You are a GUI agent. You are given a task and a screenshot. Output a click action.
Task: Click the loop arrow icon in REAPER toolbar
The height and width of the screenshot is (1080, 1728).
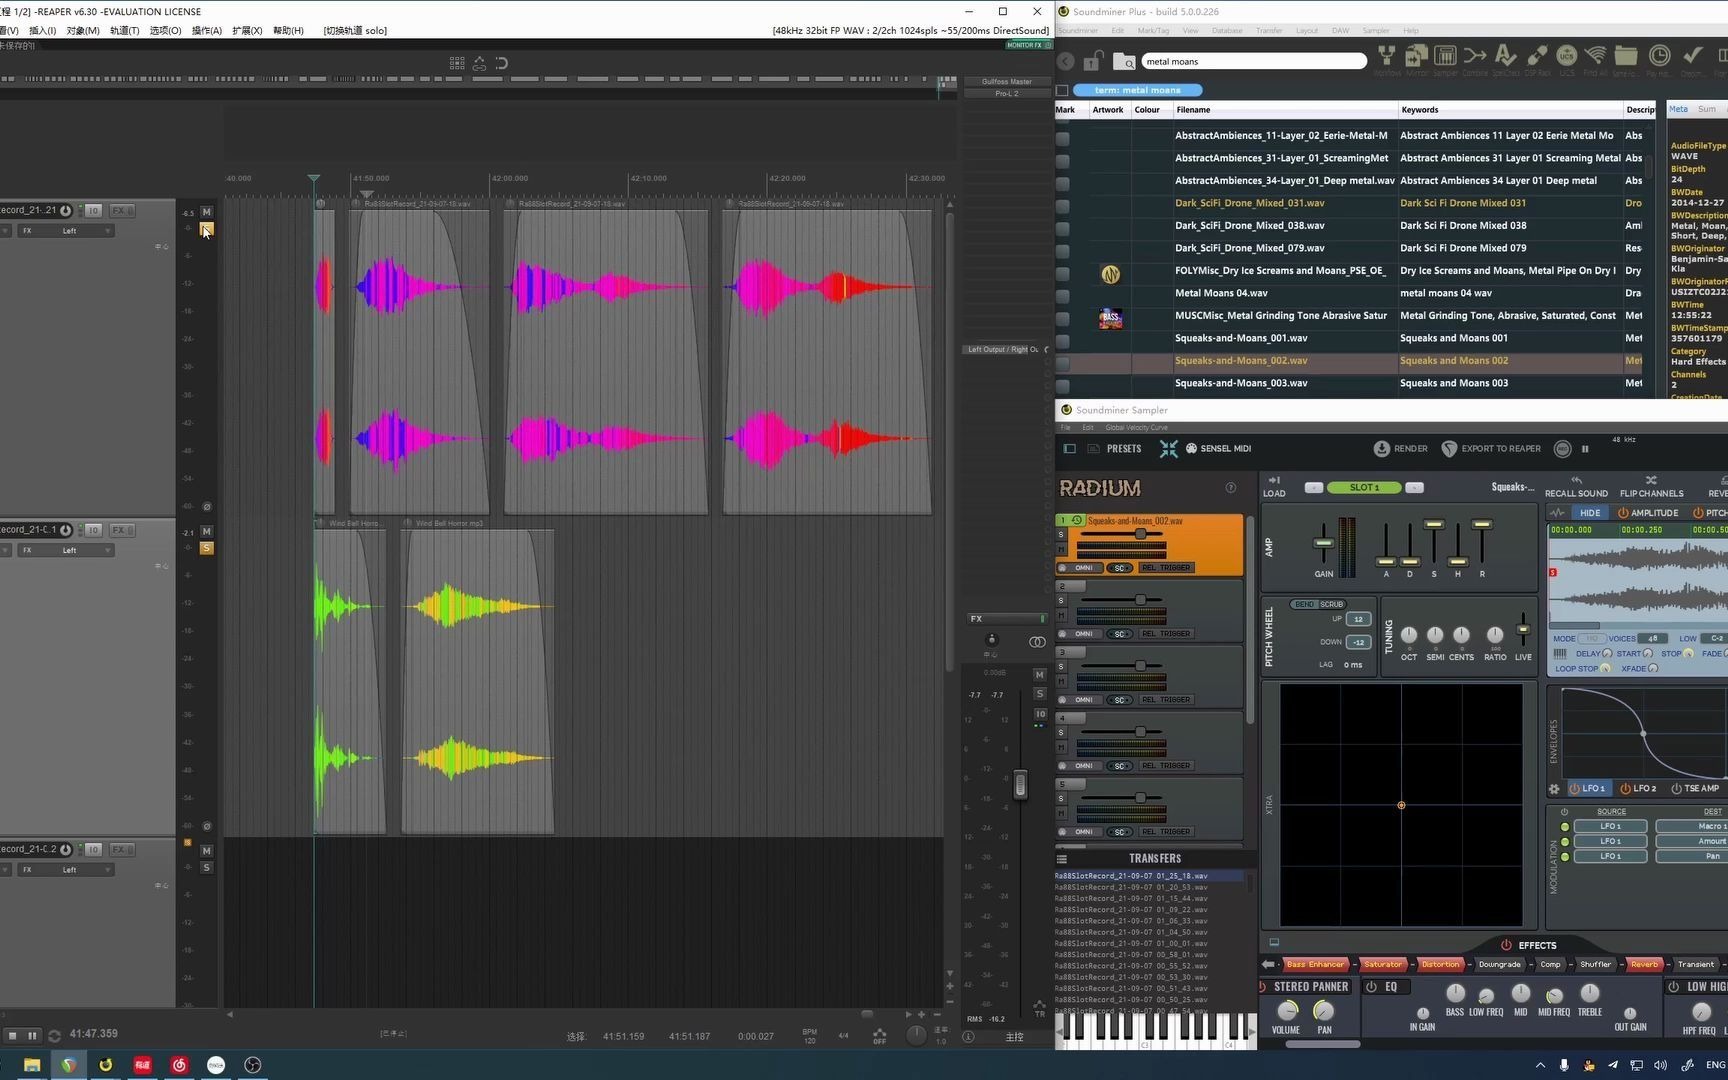[501, 63]
